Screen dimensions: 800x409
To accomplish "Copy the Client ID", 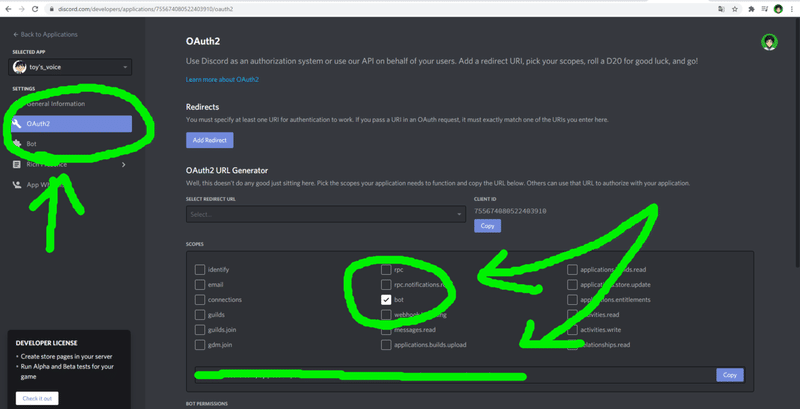I will (x=487, y=226).
